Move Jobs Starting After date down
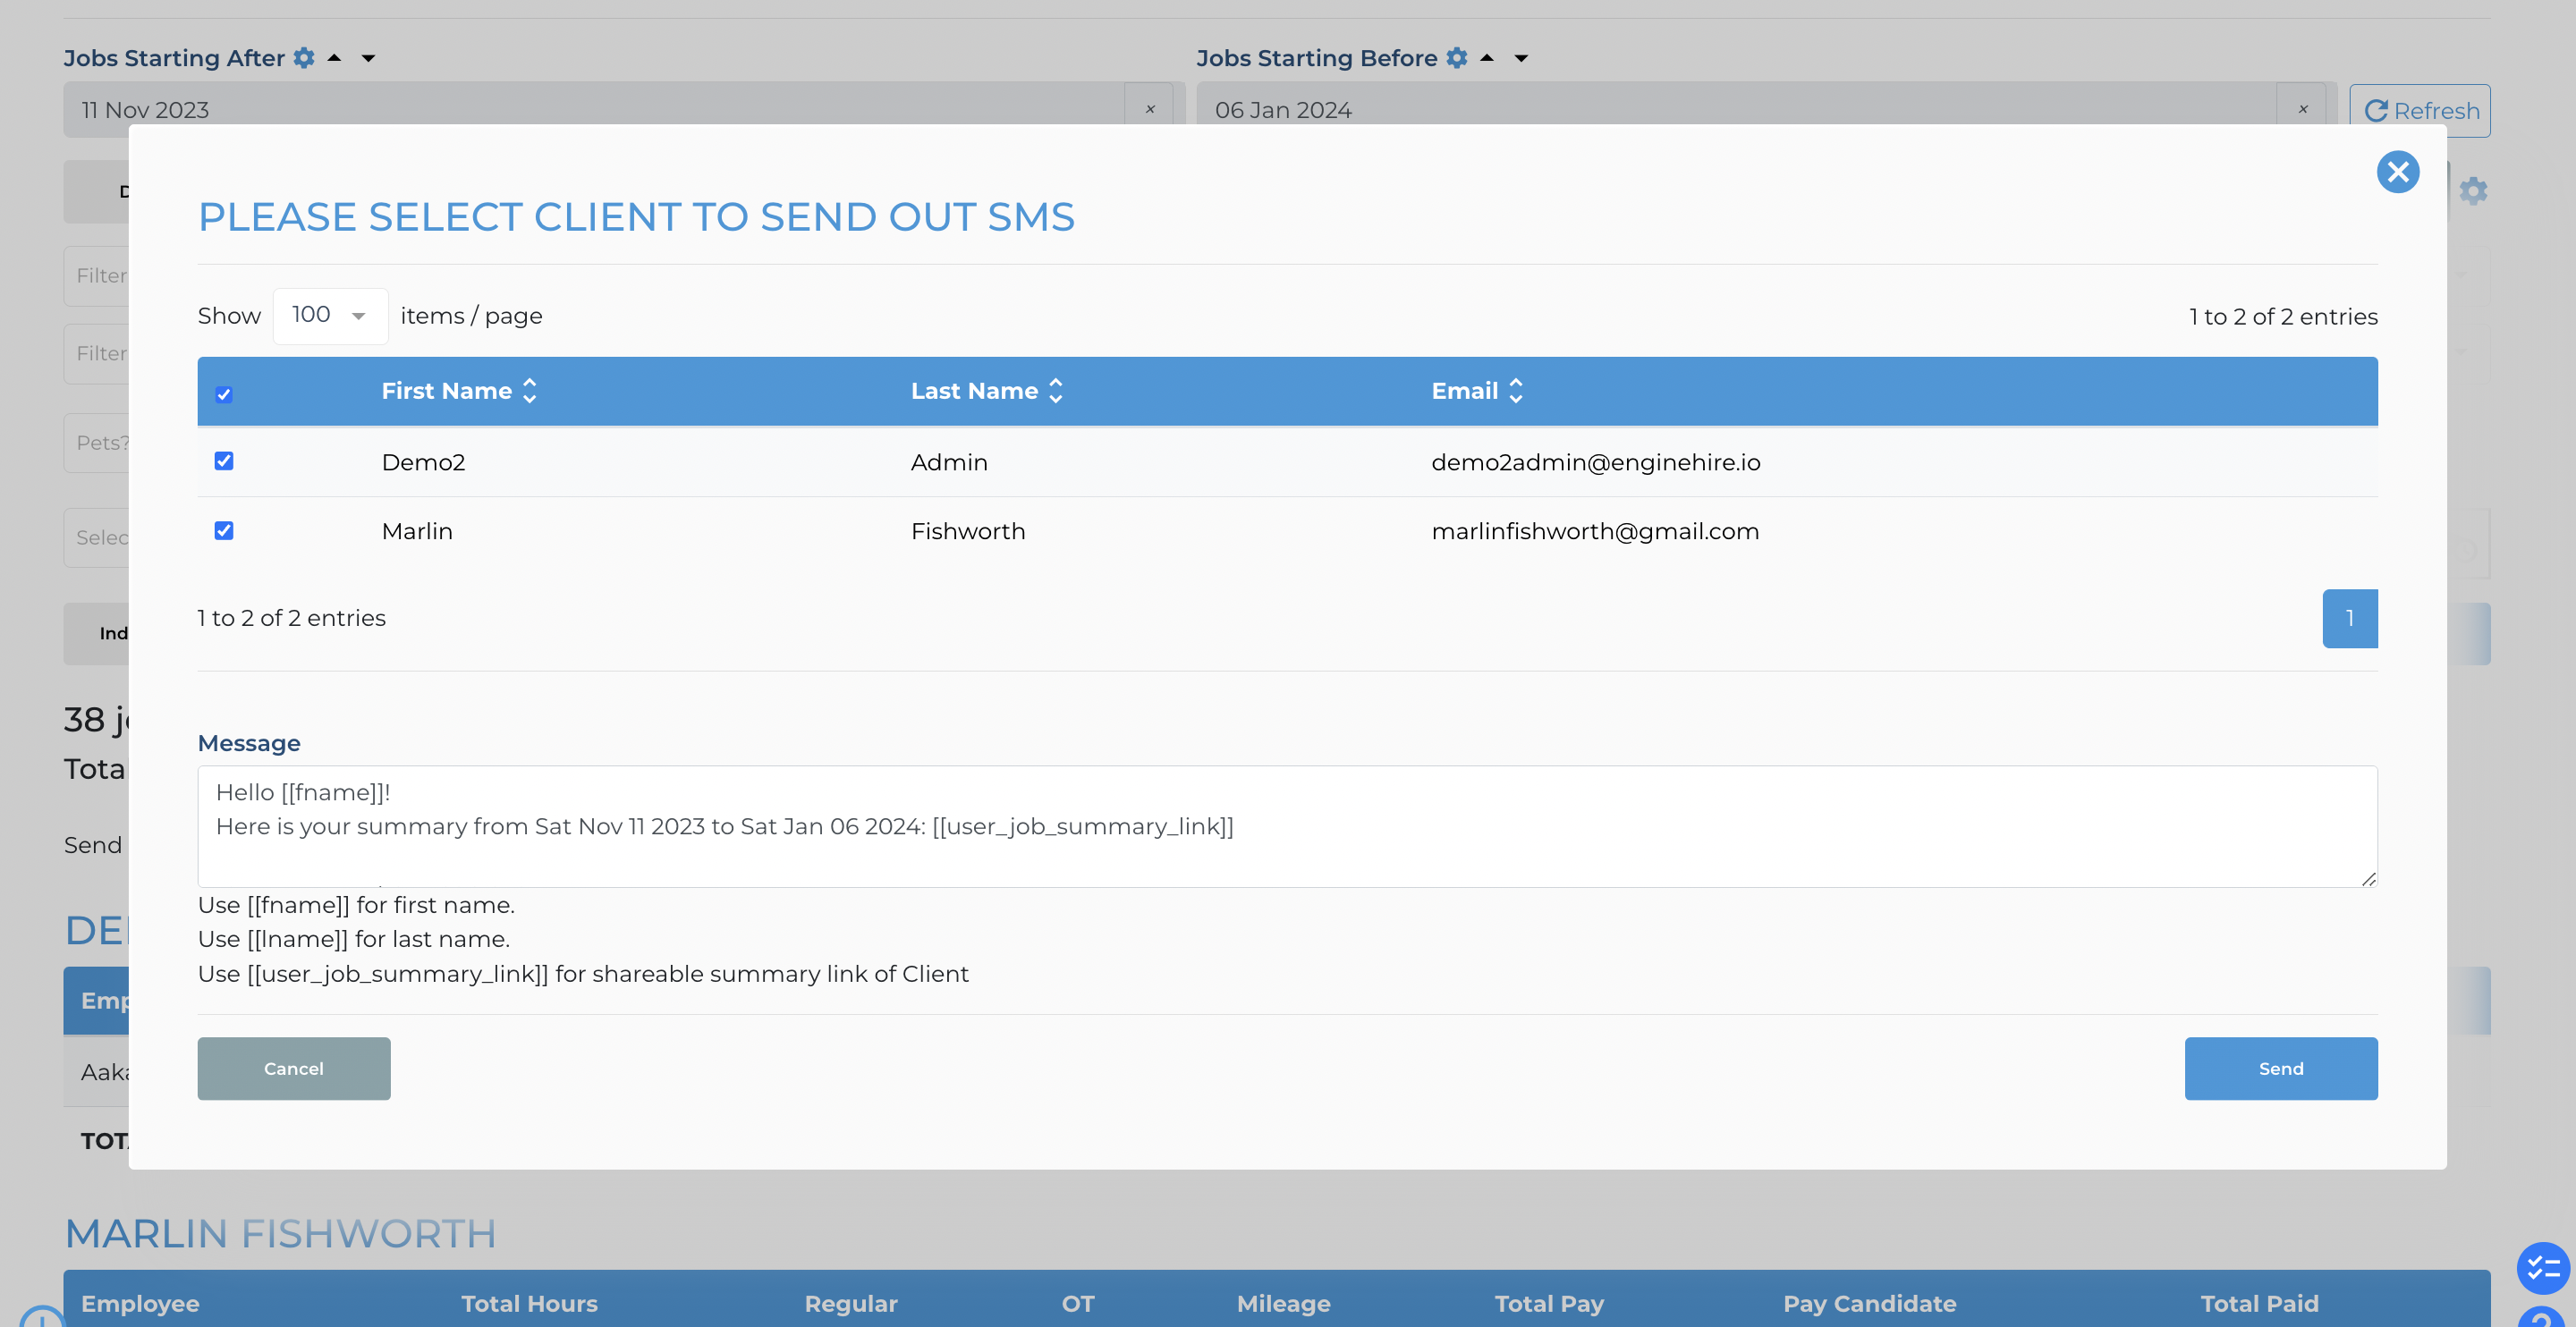 click(368, 58)
